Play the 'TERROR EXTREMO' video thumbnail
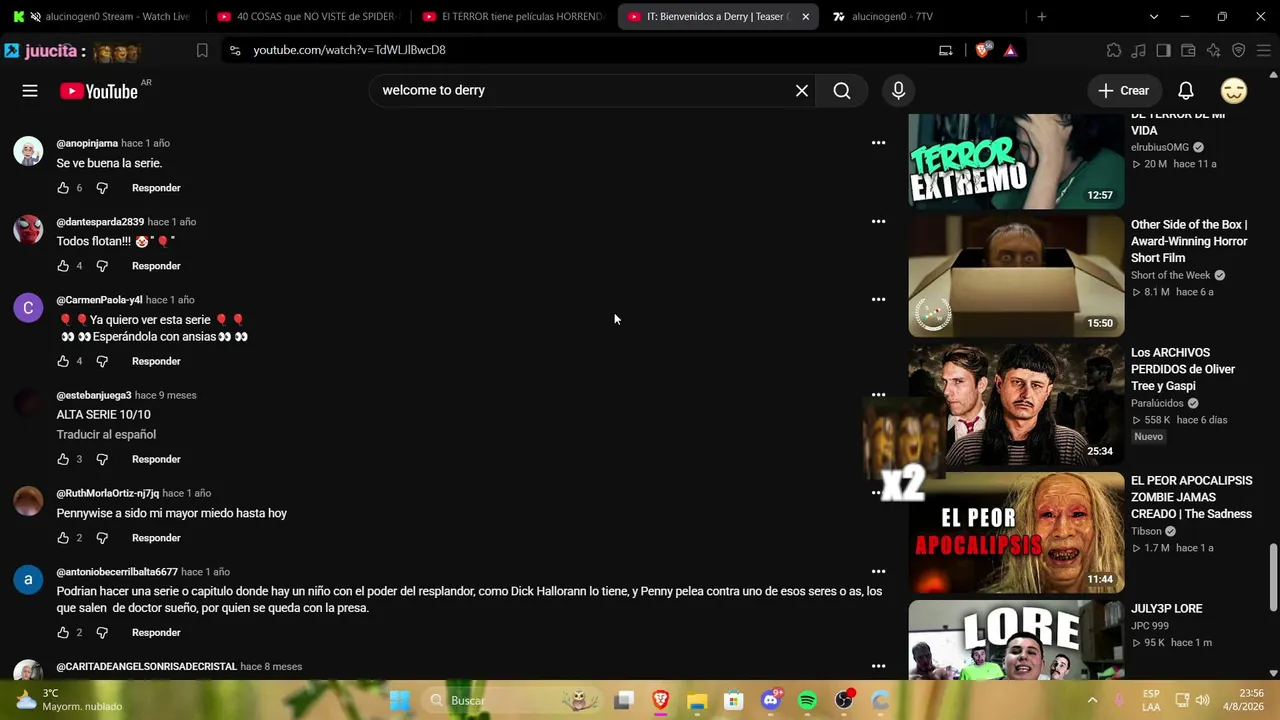 [1016, 161]
